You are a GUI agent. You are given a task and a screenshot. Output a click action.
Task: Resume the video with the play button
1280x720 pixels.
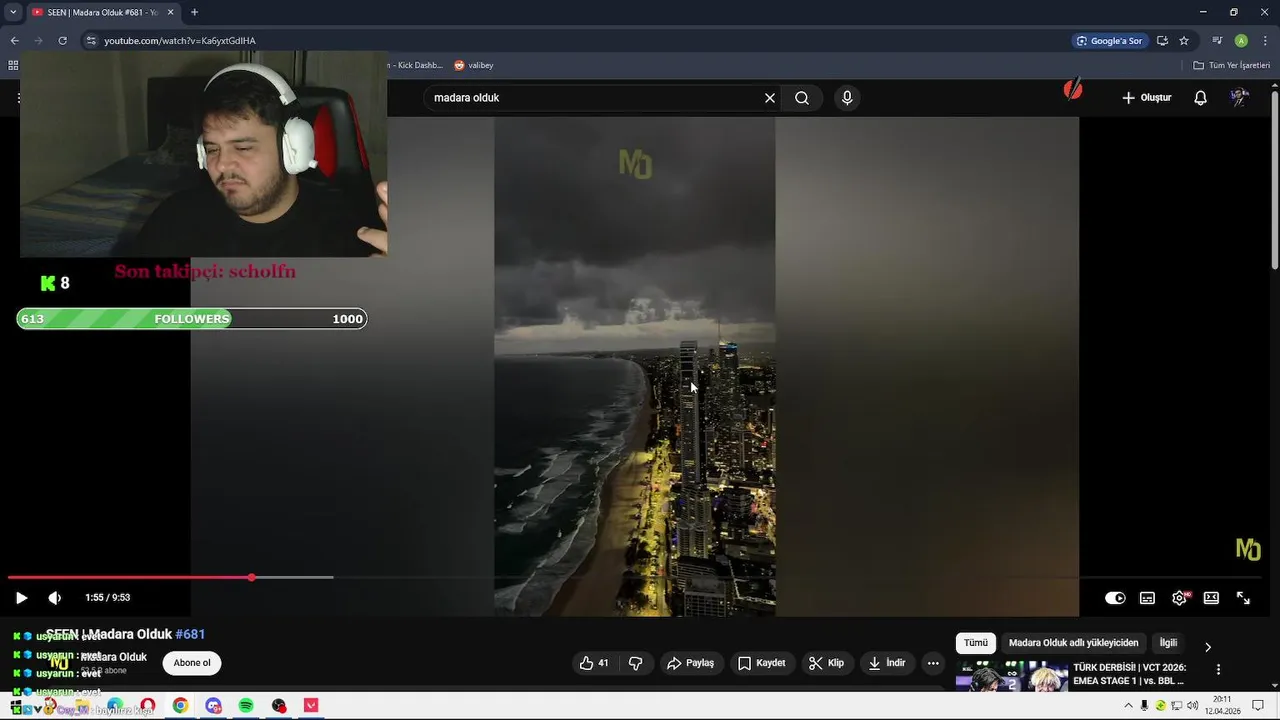tap(21, 598)
